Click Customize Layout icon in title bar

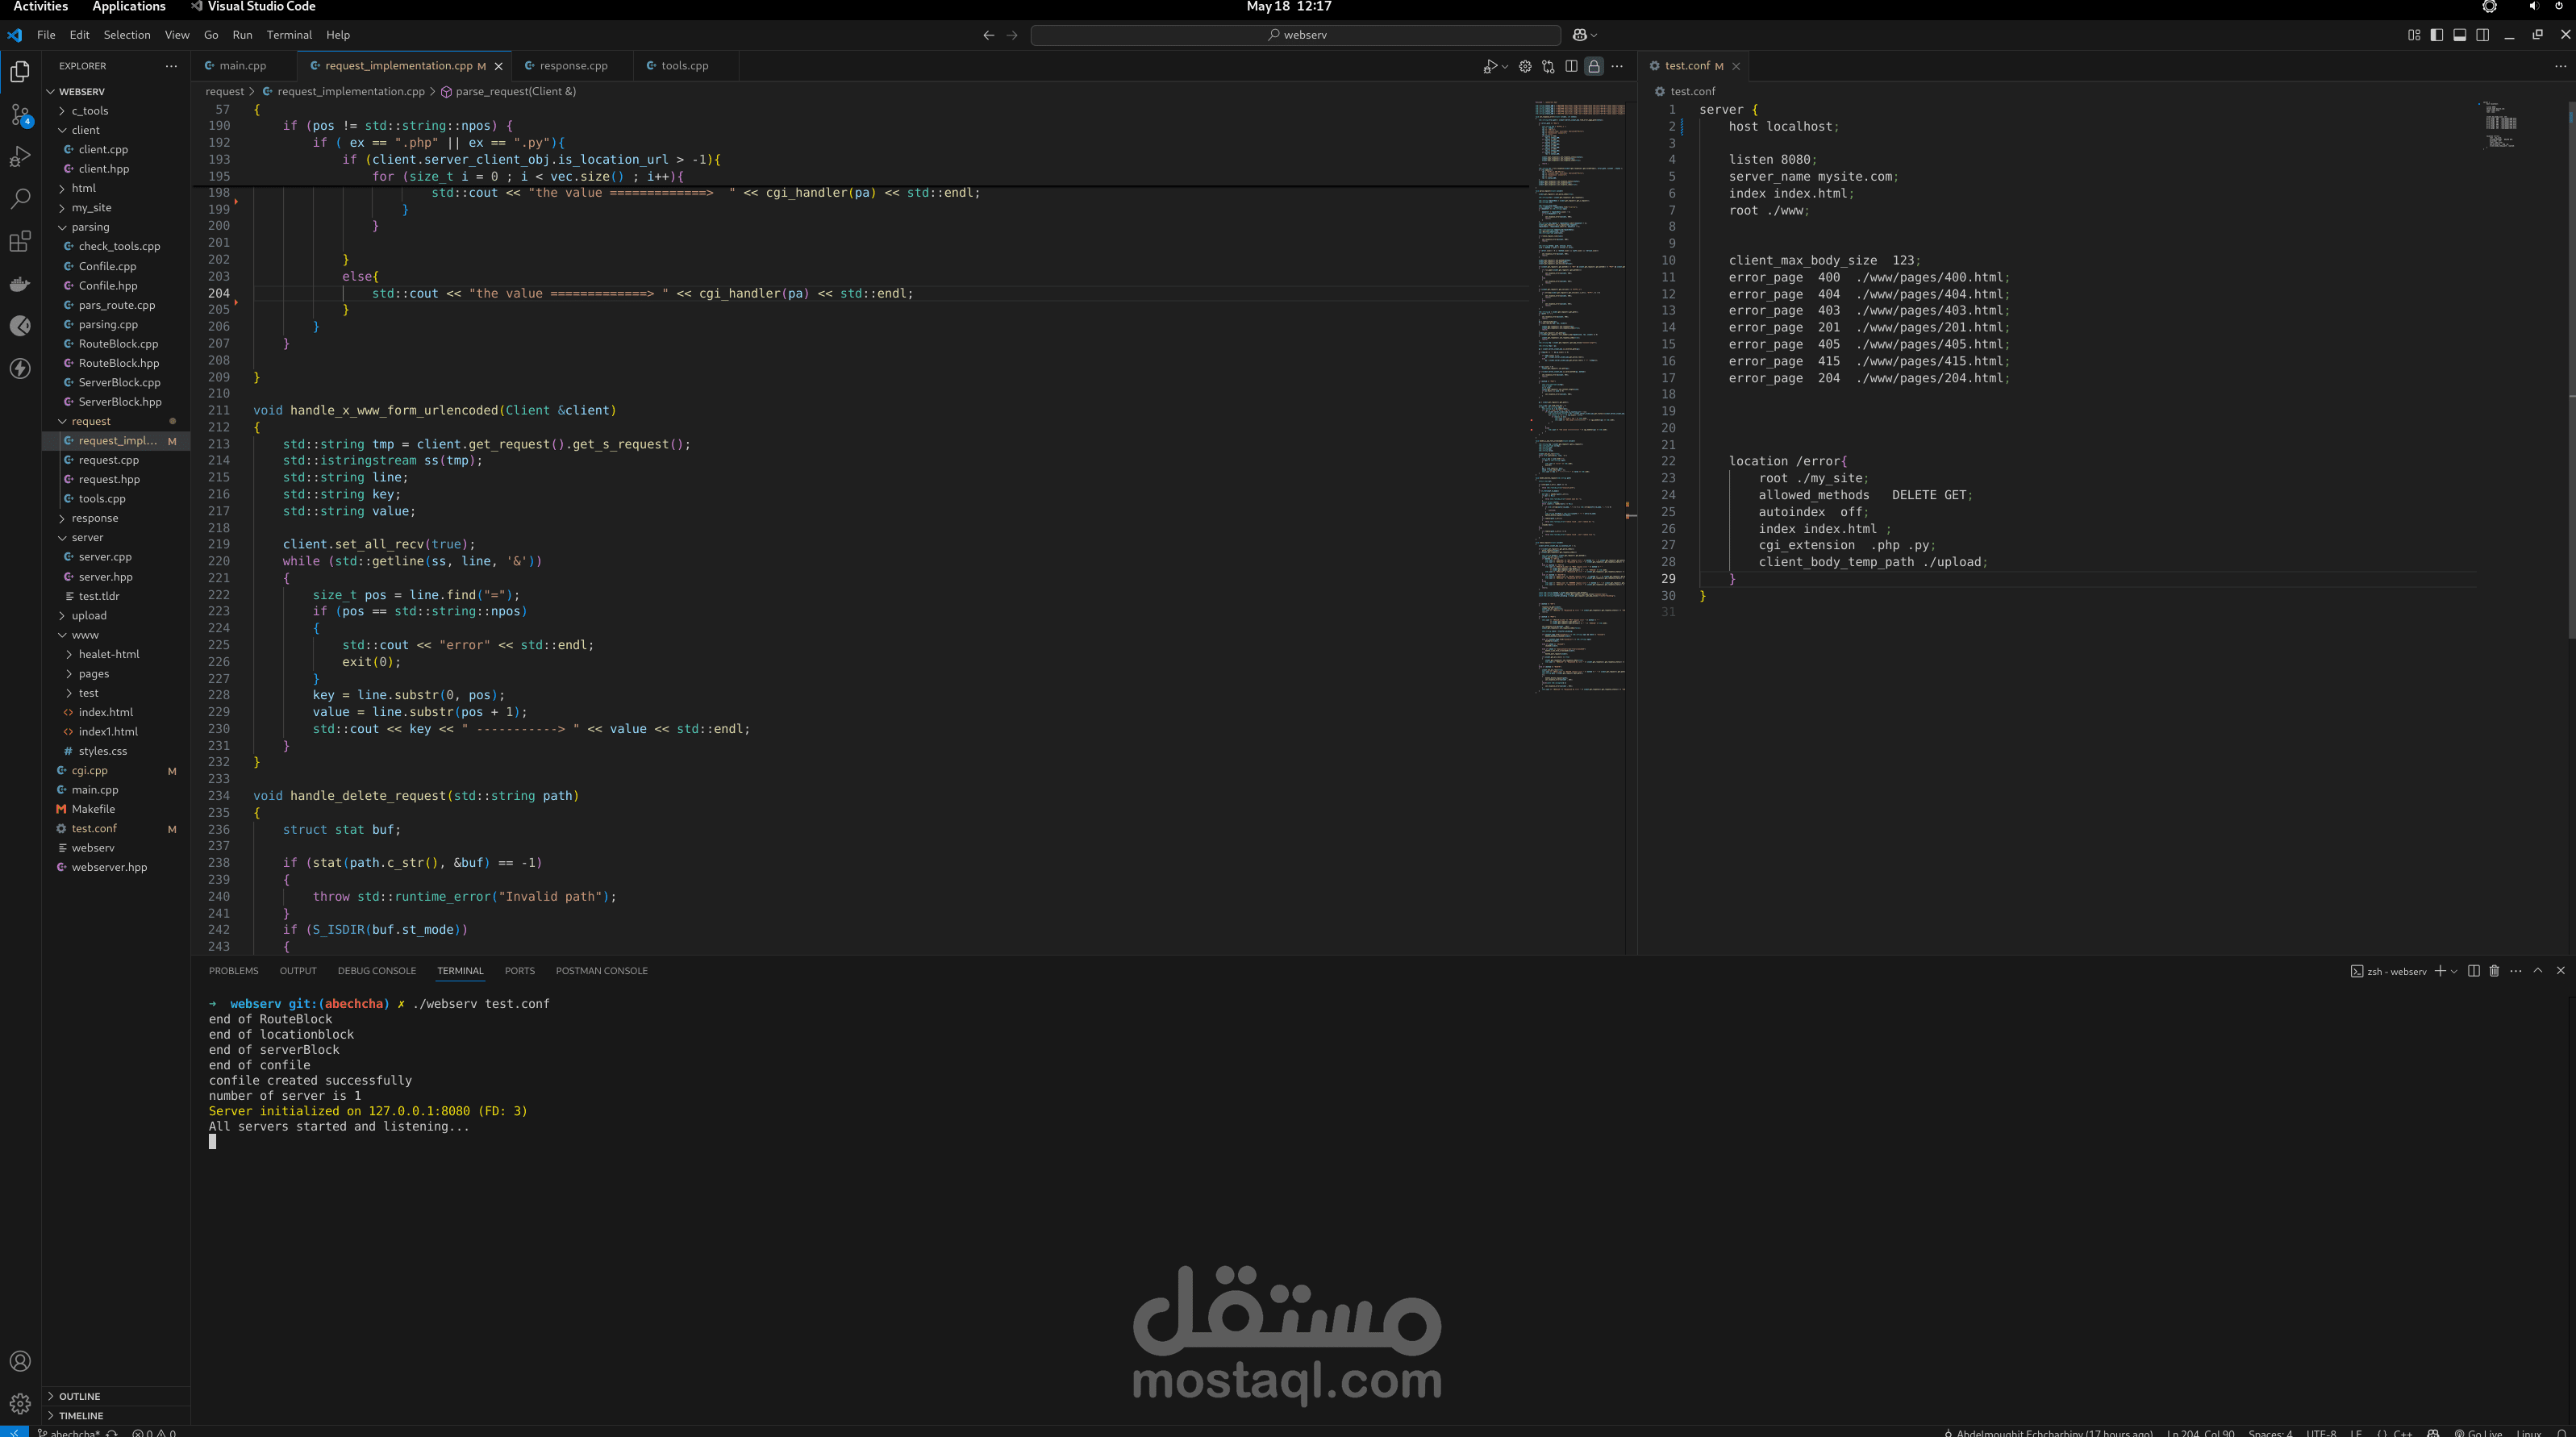point(2414,35)
